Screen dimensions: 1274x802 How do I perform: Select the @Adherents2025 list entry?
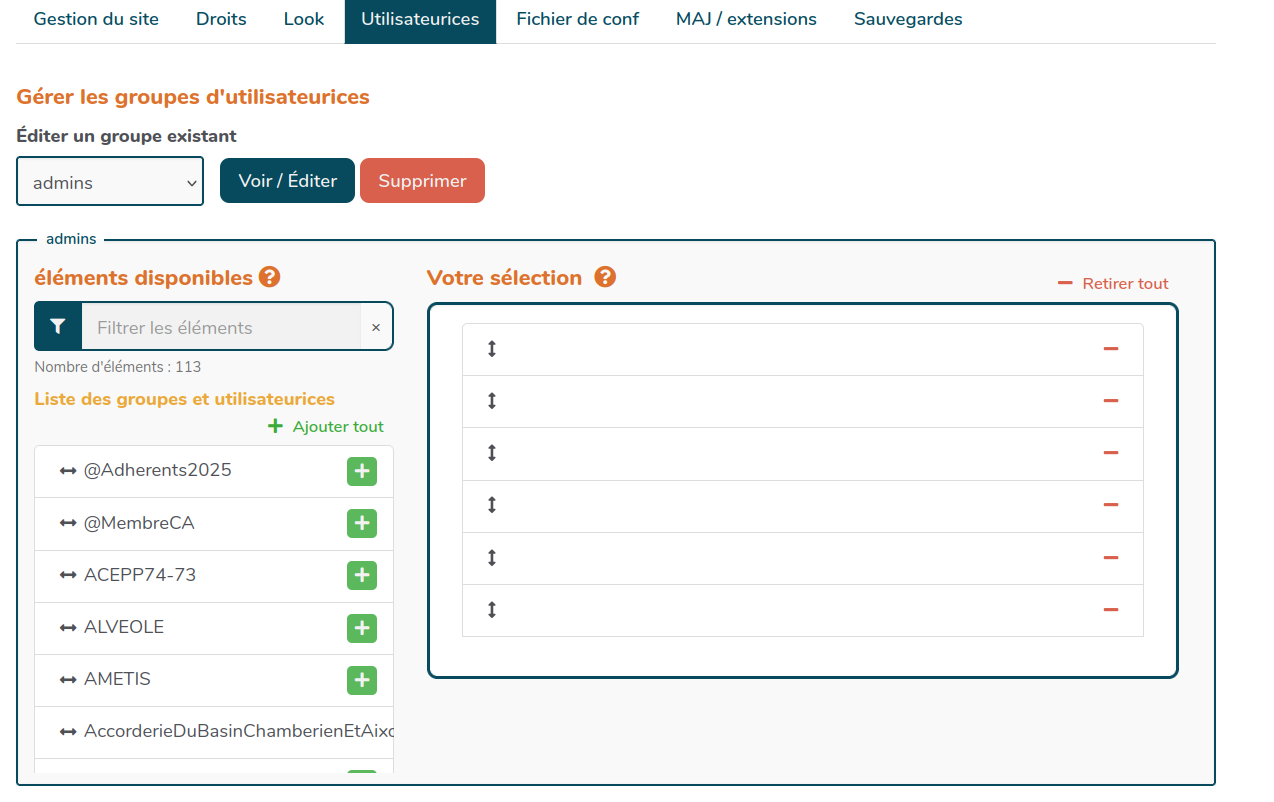pyautogui.click(x=214, y=471)
